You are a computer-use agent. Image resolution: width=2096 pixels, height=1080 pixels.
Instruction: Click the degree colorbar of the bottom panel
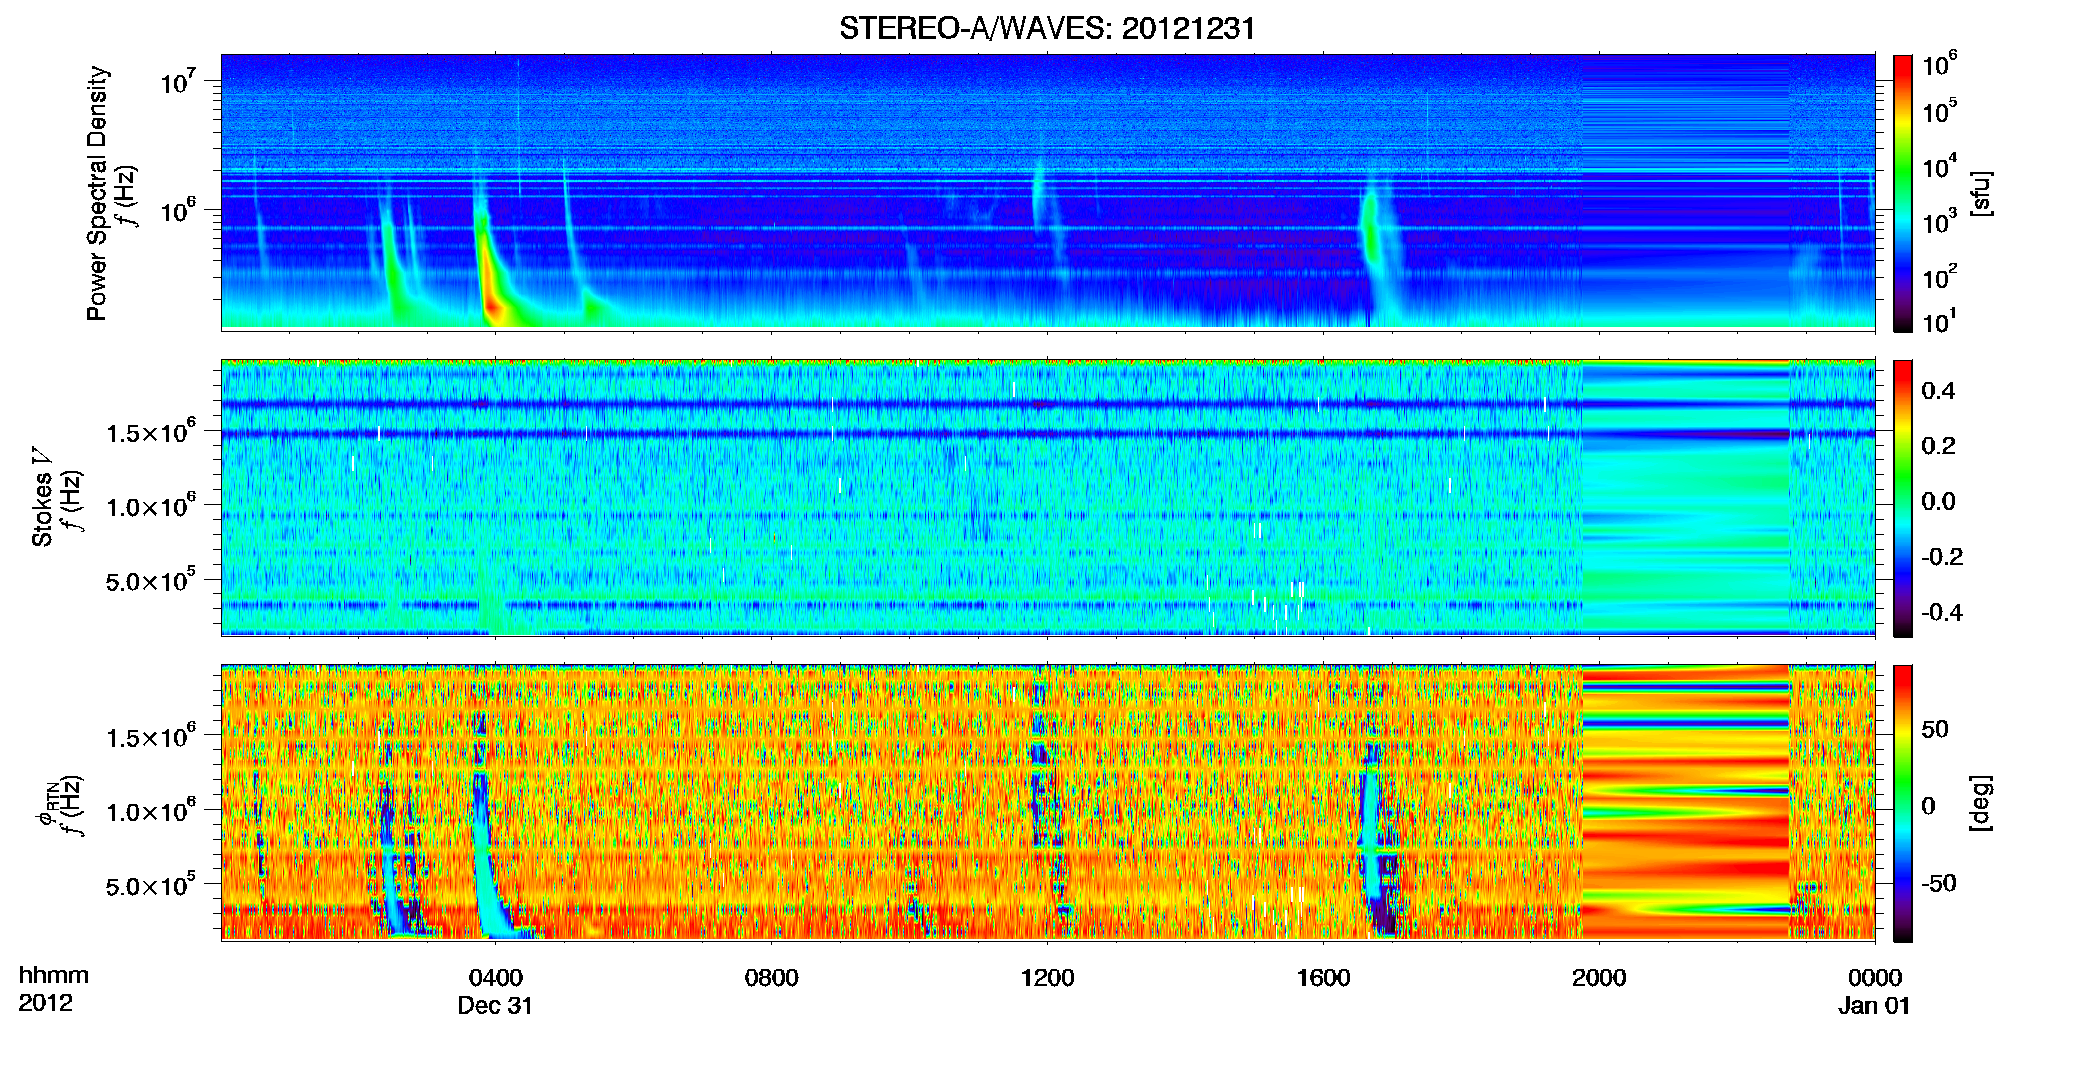tap(1902, 803)
